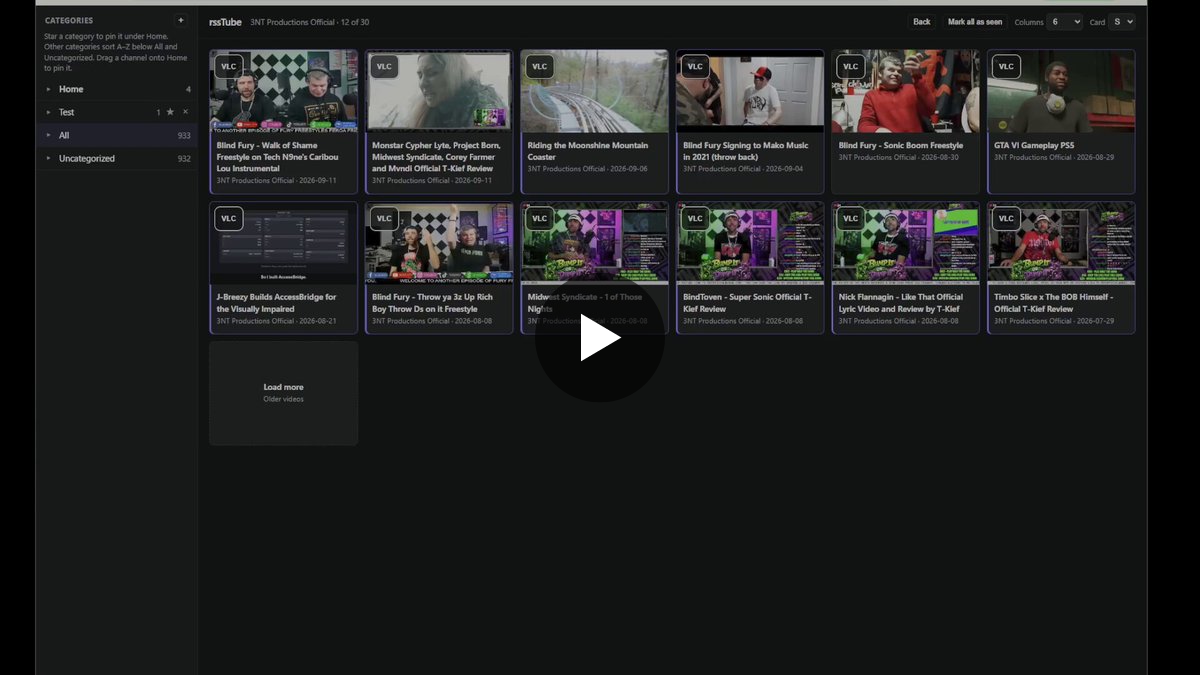Expand the Uncategorized category arrow
The width and height of the screenshot is (1200, 675).
(x=48, y=158)
